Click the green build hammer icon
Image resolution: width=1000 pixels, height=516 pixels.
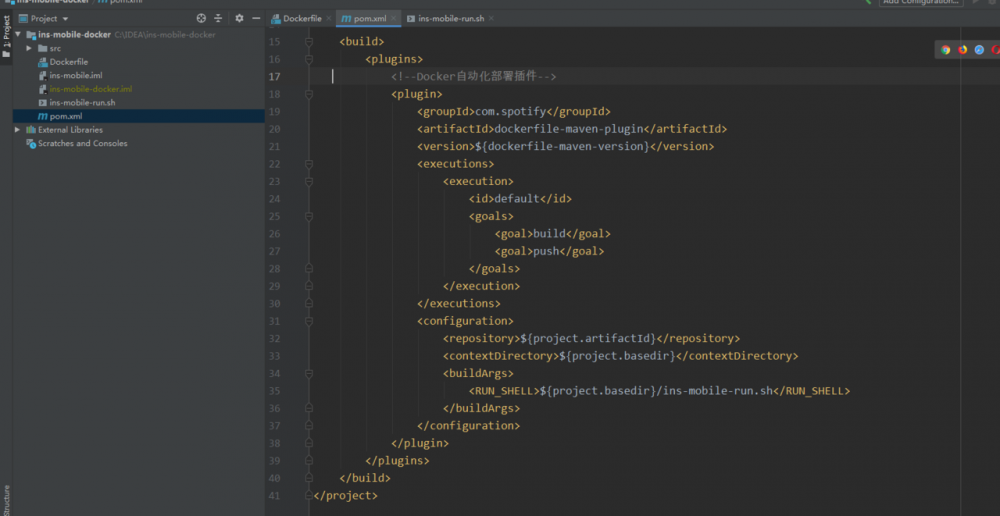tap(868, 2)
